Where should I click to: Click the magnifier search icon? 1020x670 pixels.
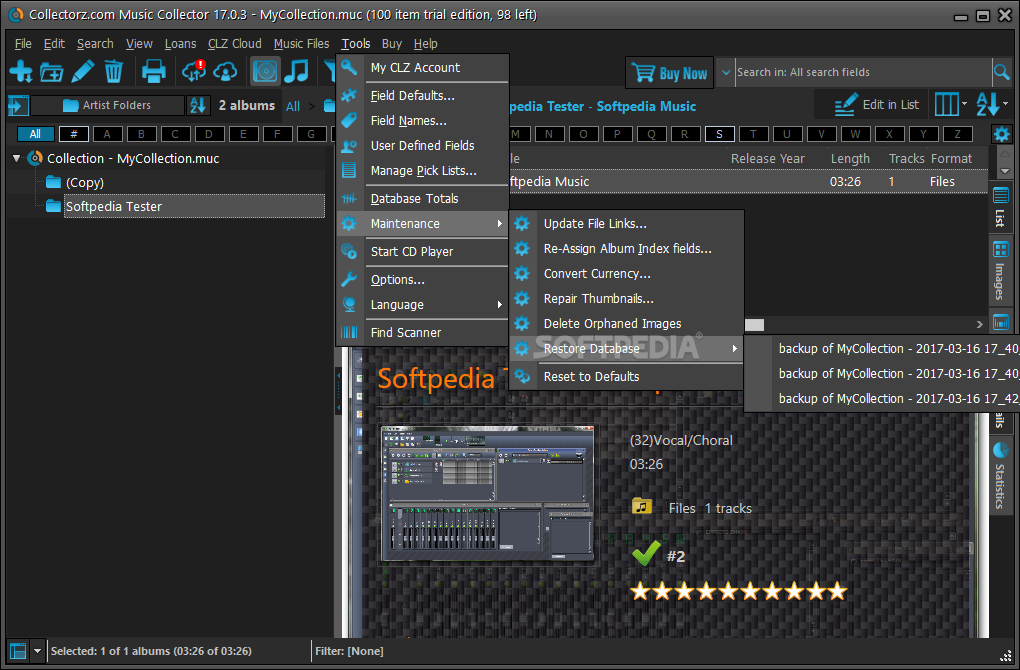(1002, 72)
